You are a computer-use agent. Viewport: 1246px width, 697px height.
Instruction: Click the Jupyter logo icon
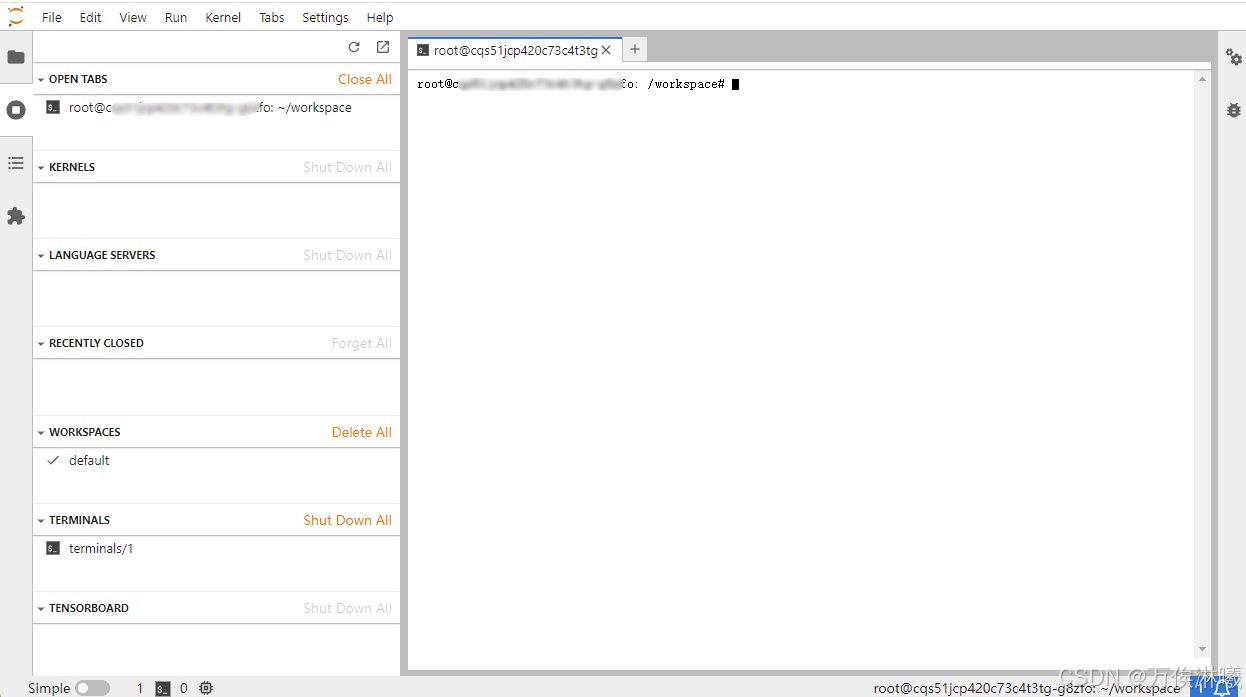tap(16, 16)
